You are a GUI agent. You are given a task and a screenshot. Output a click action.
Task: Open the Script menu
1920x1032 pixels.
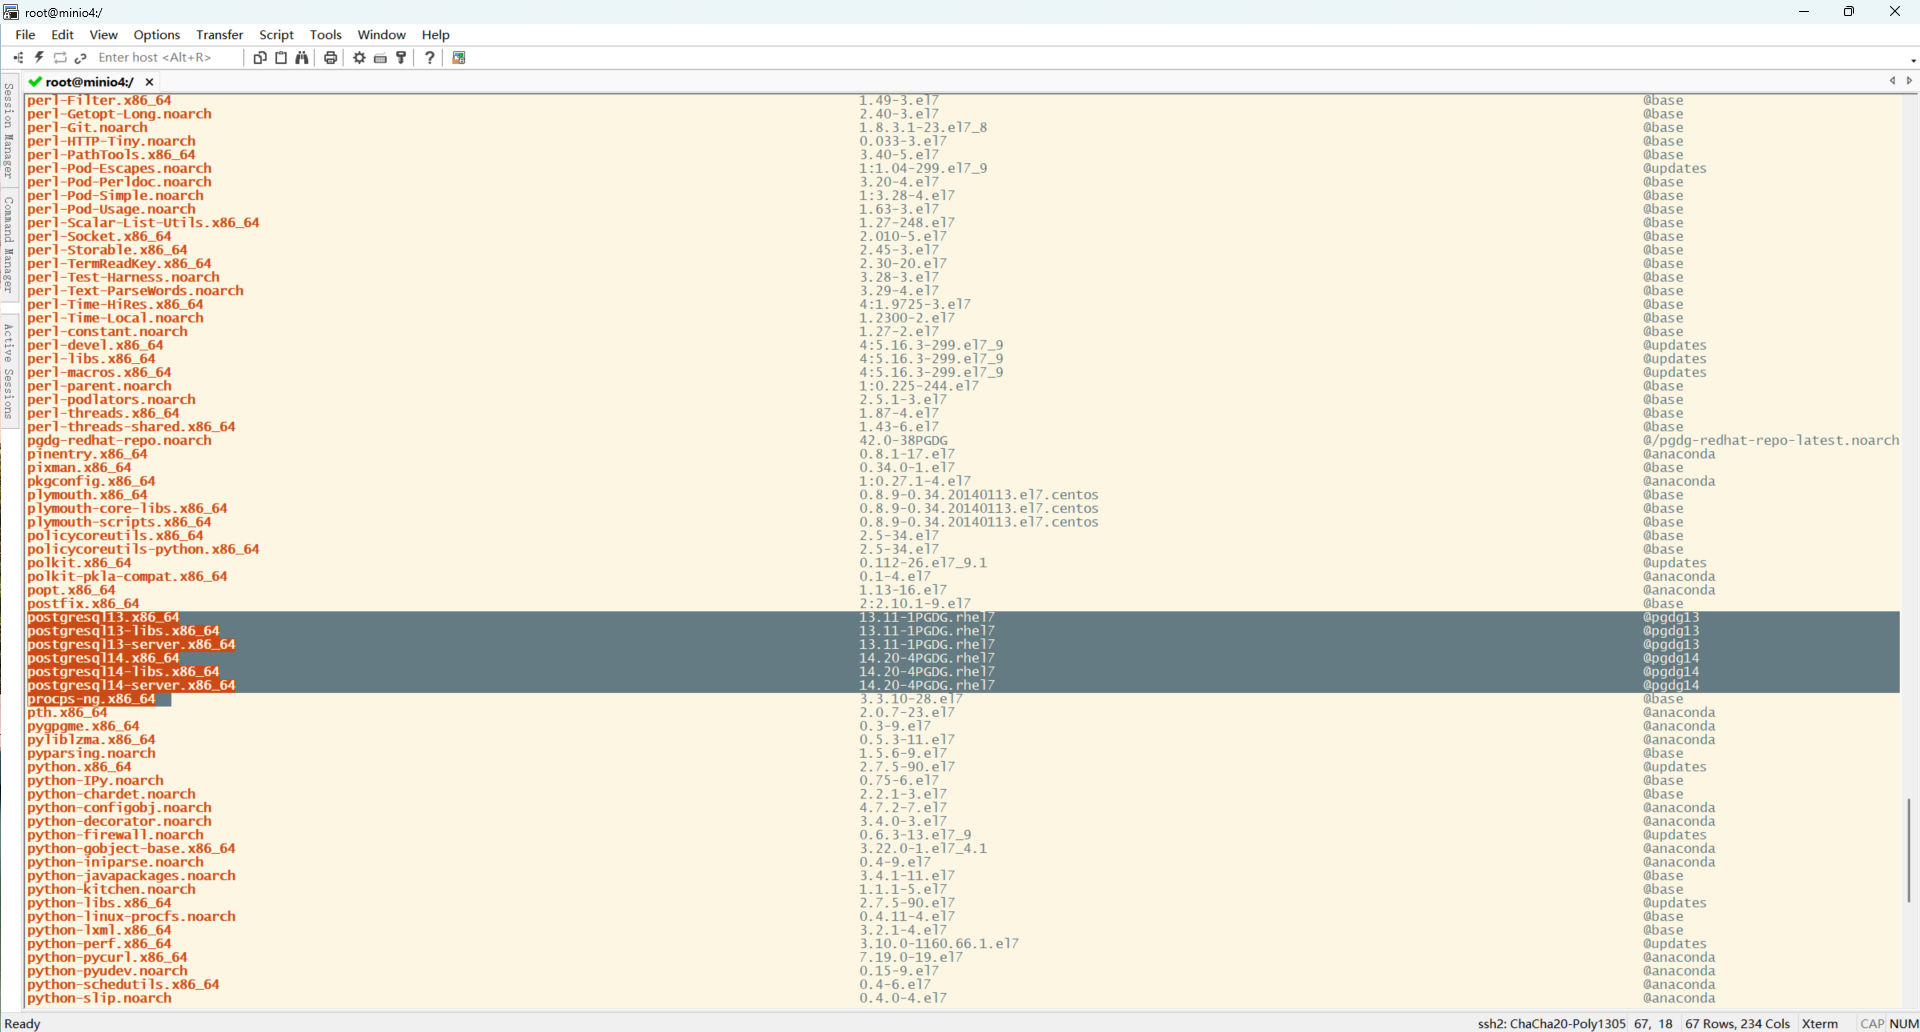(x=276, y=35)
